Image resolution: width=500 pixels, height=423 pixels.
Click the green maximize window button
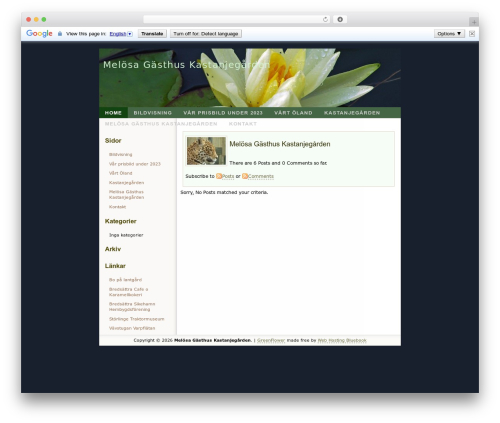(x=44, y=19)
